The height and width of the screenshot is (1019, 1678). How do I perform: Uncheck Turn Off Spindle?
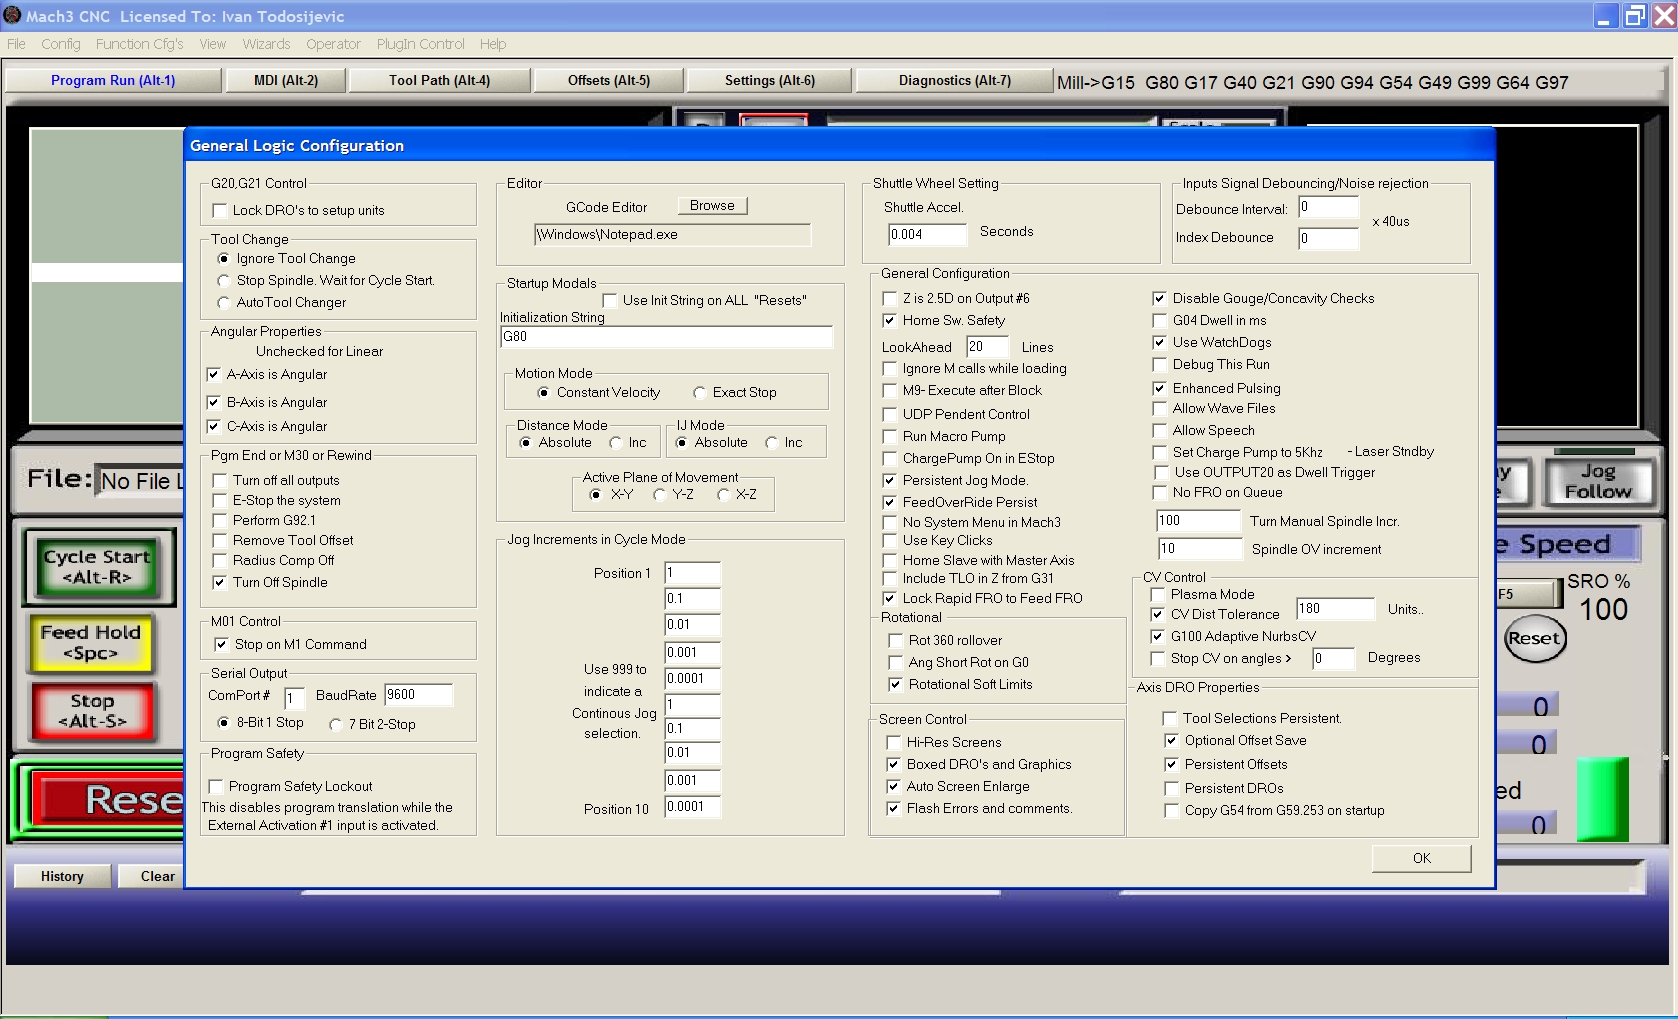tap(220, 583)
